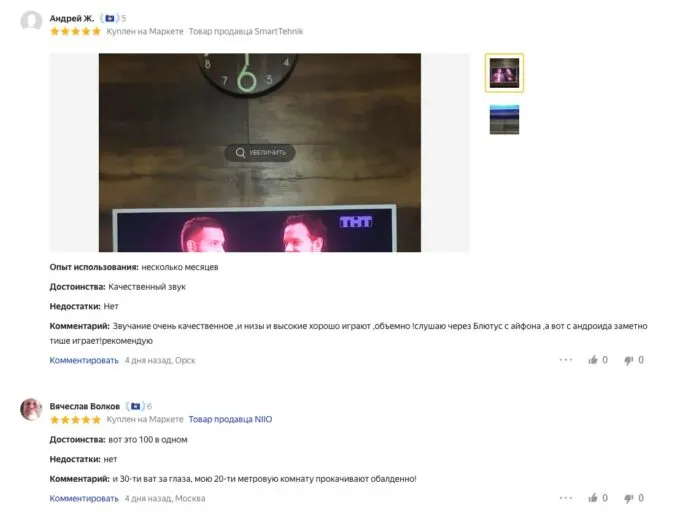Click Комментировать under Андрей Ж.'s review
Screen dimensions: 680x526
[x=84, y=360]
